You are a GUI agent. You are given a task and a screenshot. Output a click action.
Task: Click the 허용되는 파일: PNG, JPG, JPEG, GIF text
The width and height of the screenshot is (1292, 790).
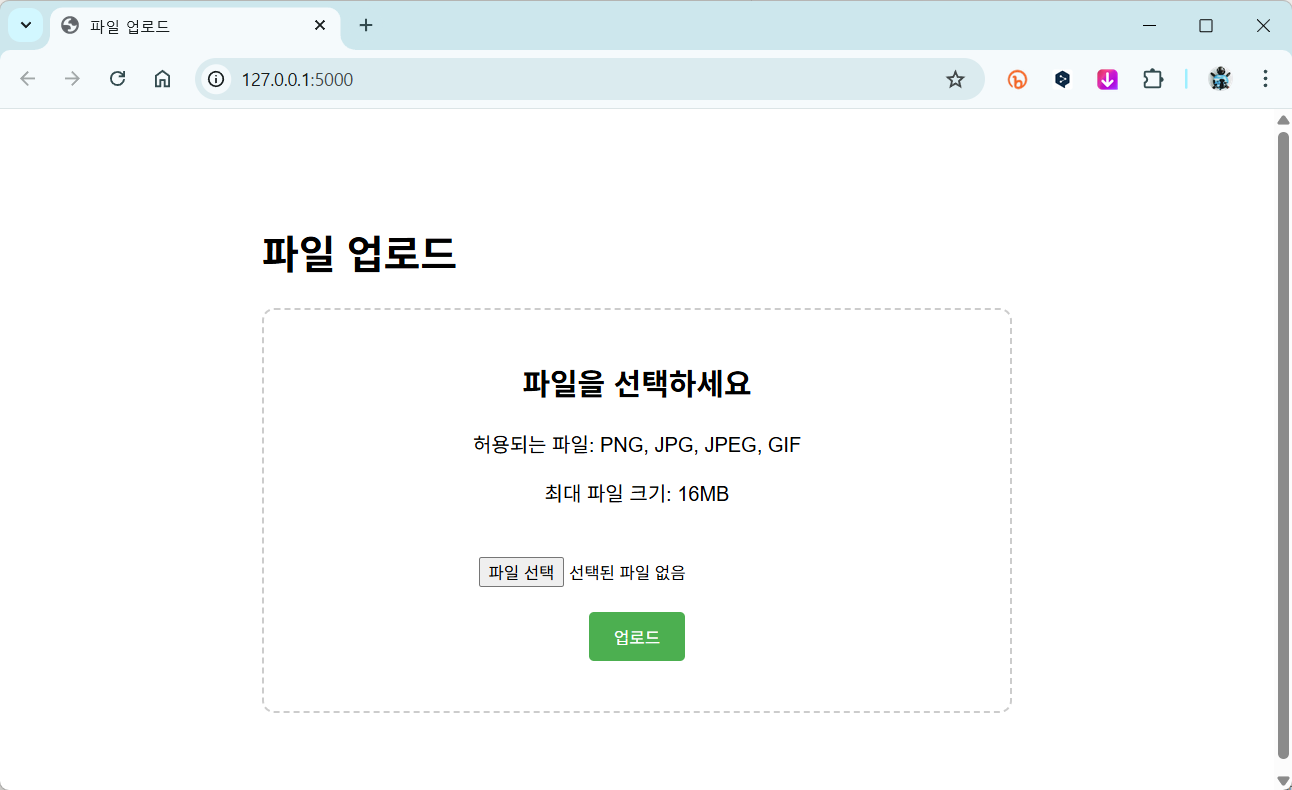[637, 445]
